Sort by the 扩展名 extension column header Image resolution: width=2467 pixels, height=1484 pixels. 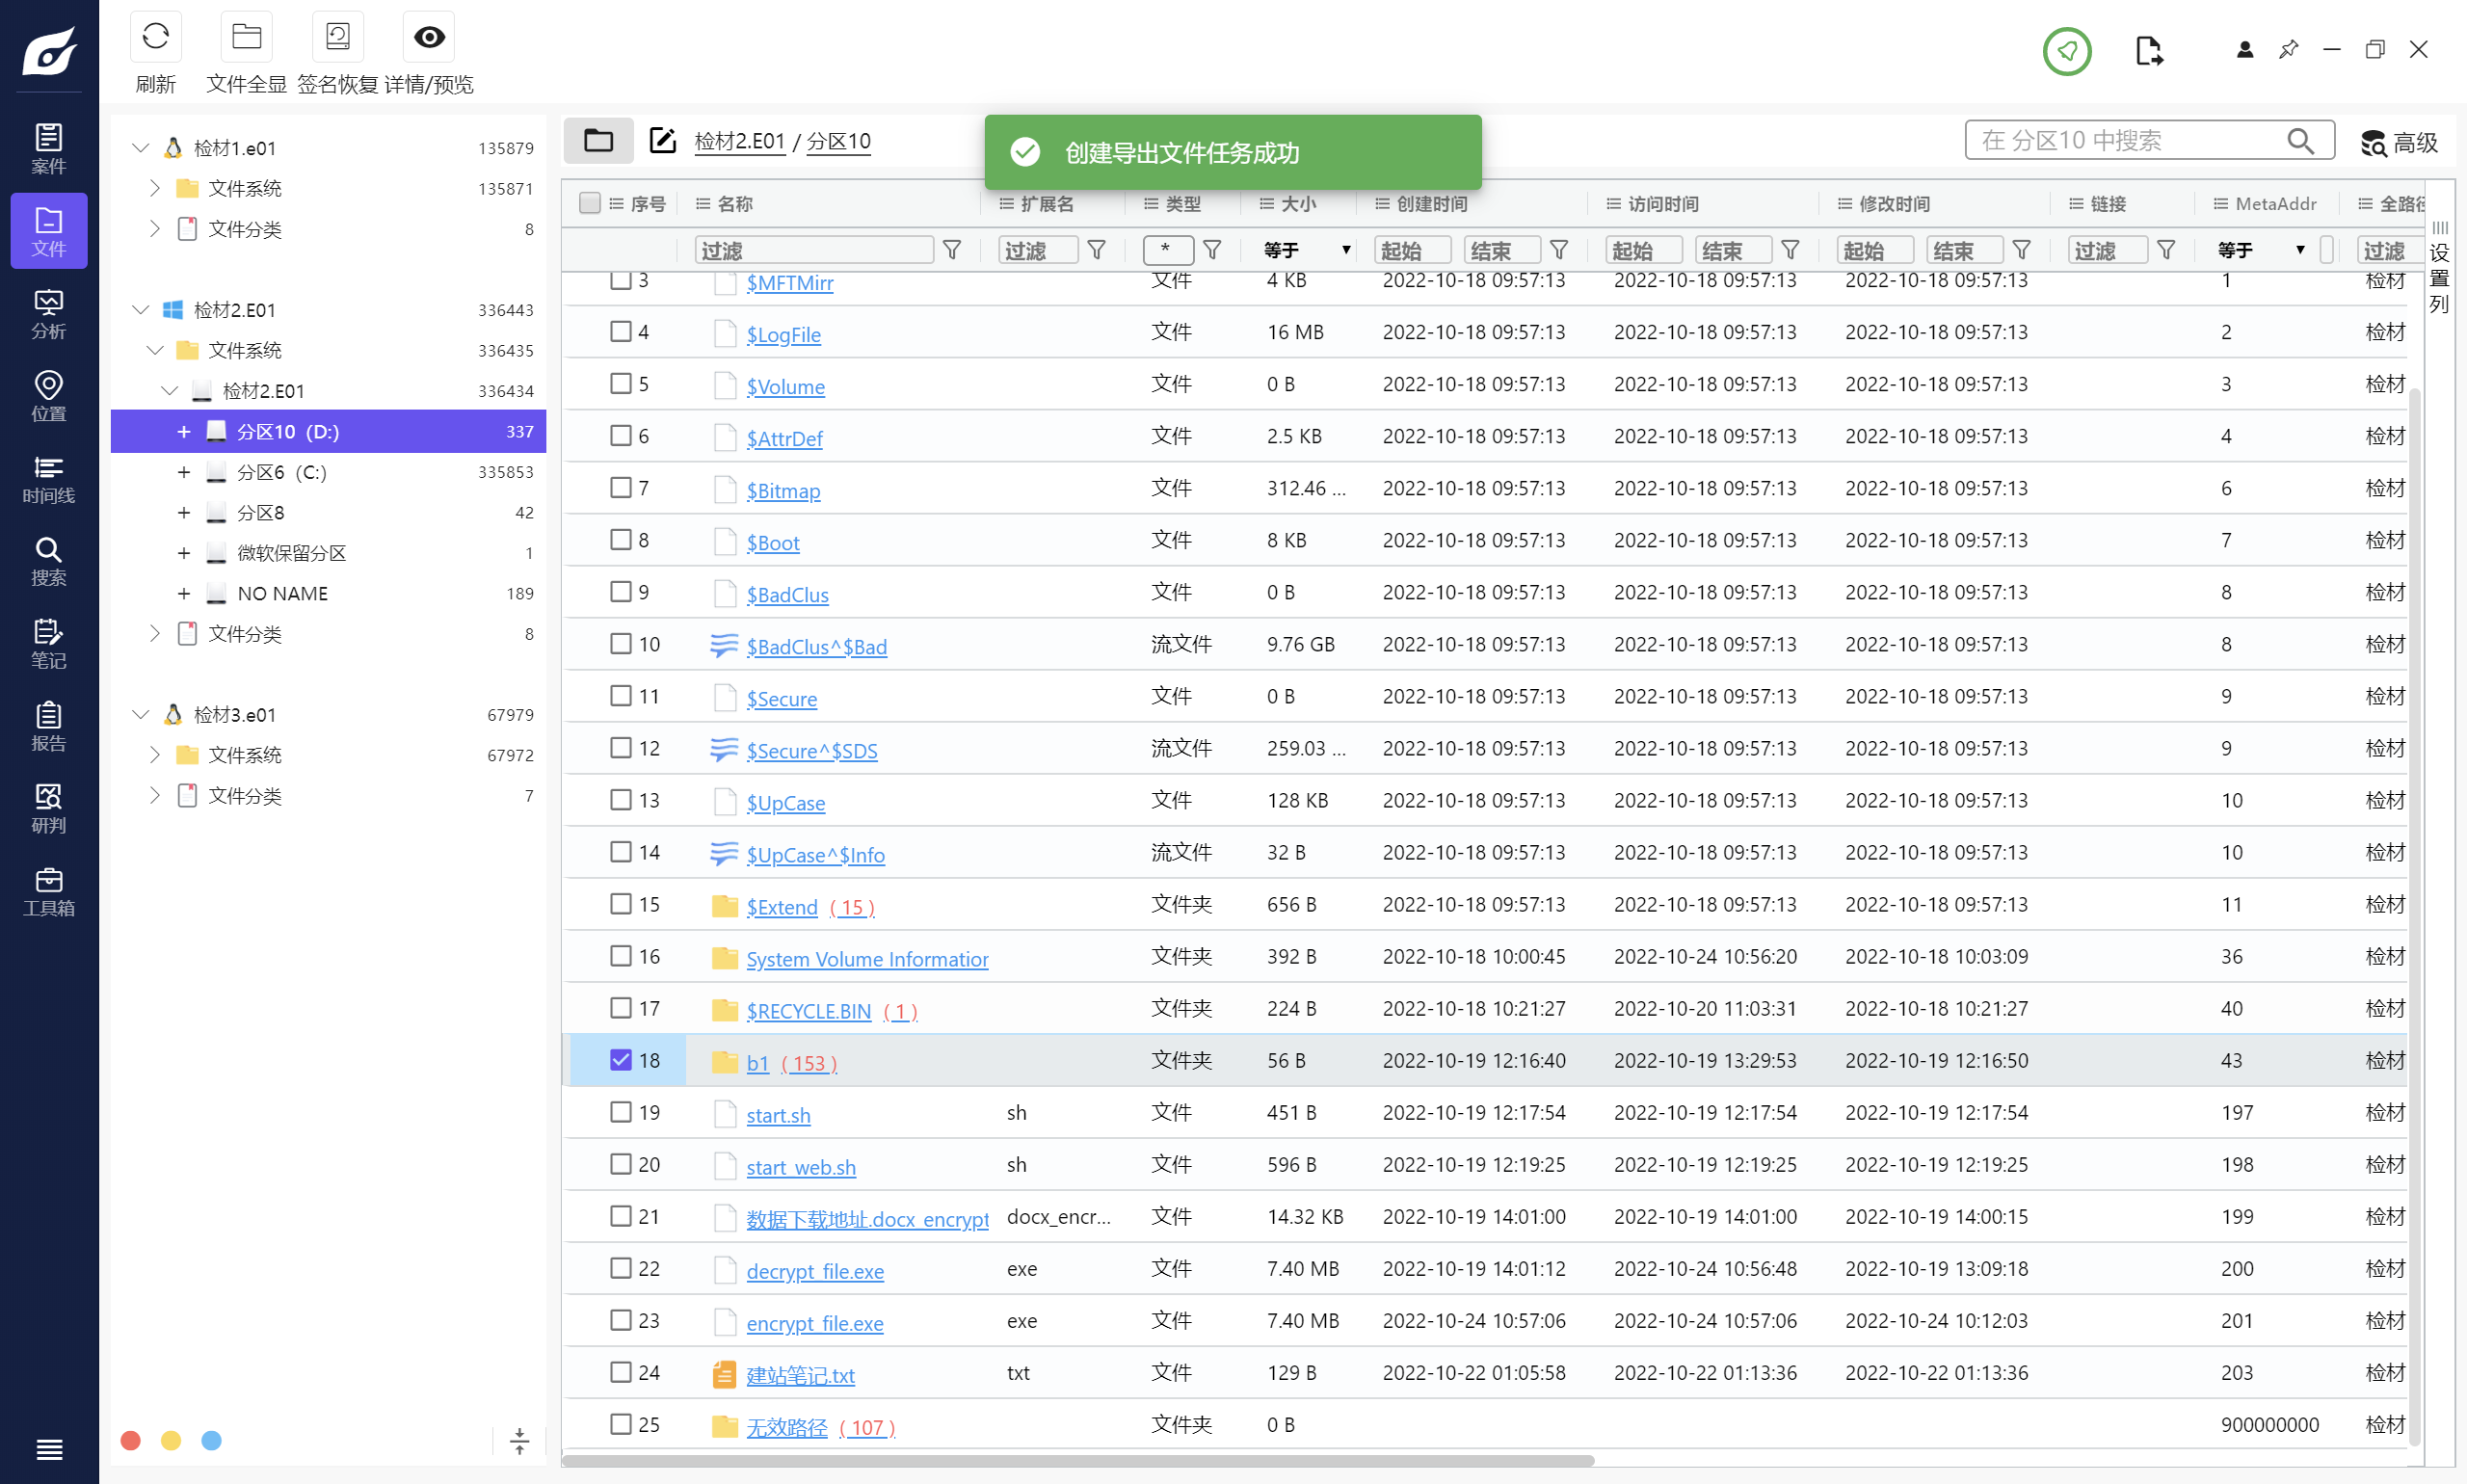pyautogui.click(x=1047, y=203)
